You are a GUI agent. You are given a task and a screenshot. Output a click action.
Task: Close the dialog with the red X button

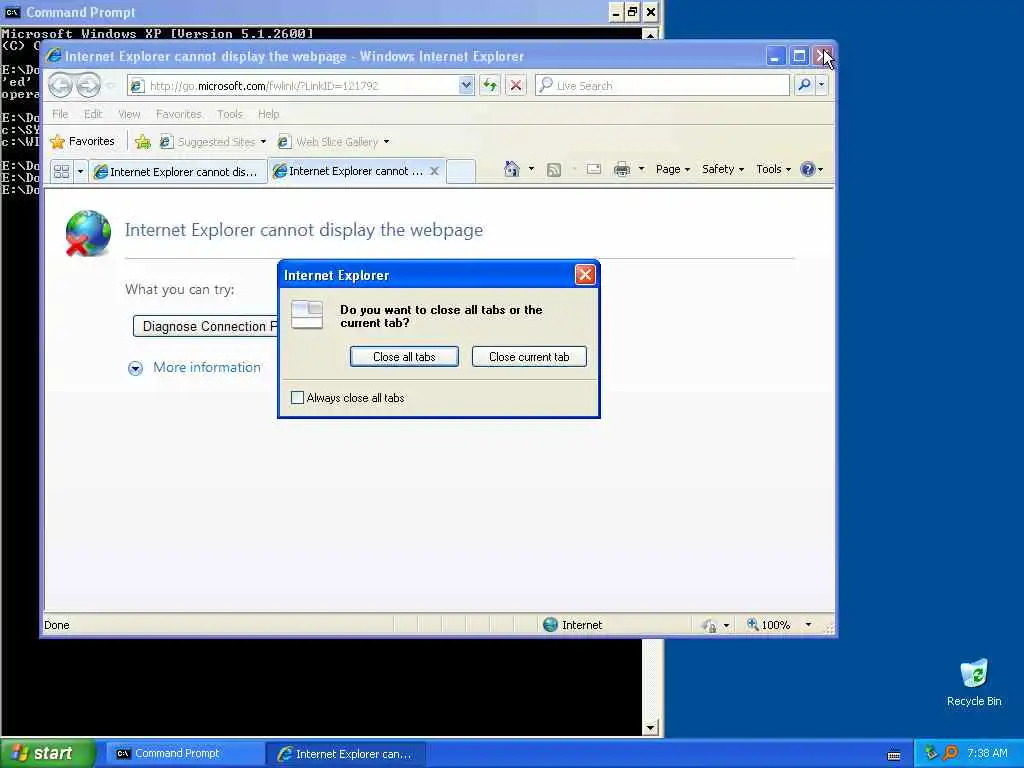coord(585,274)
